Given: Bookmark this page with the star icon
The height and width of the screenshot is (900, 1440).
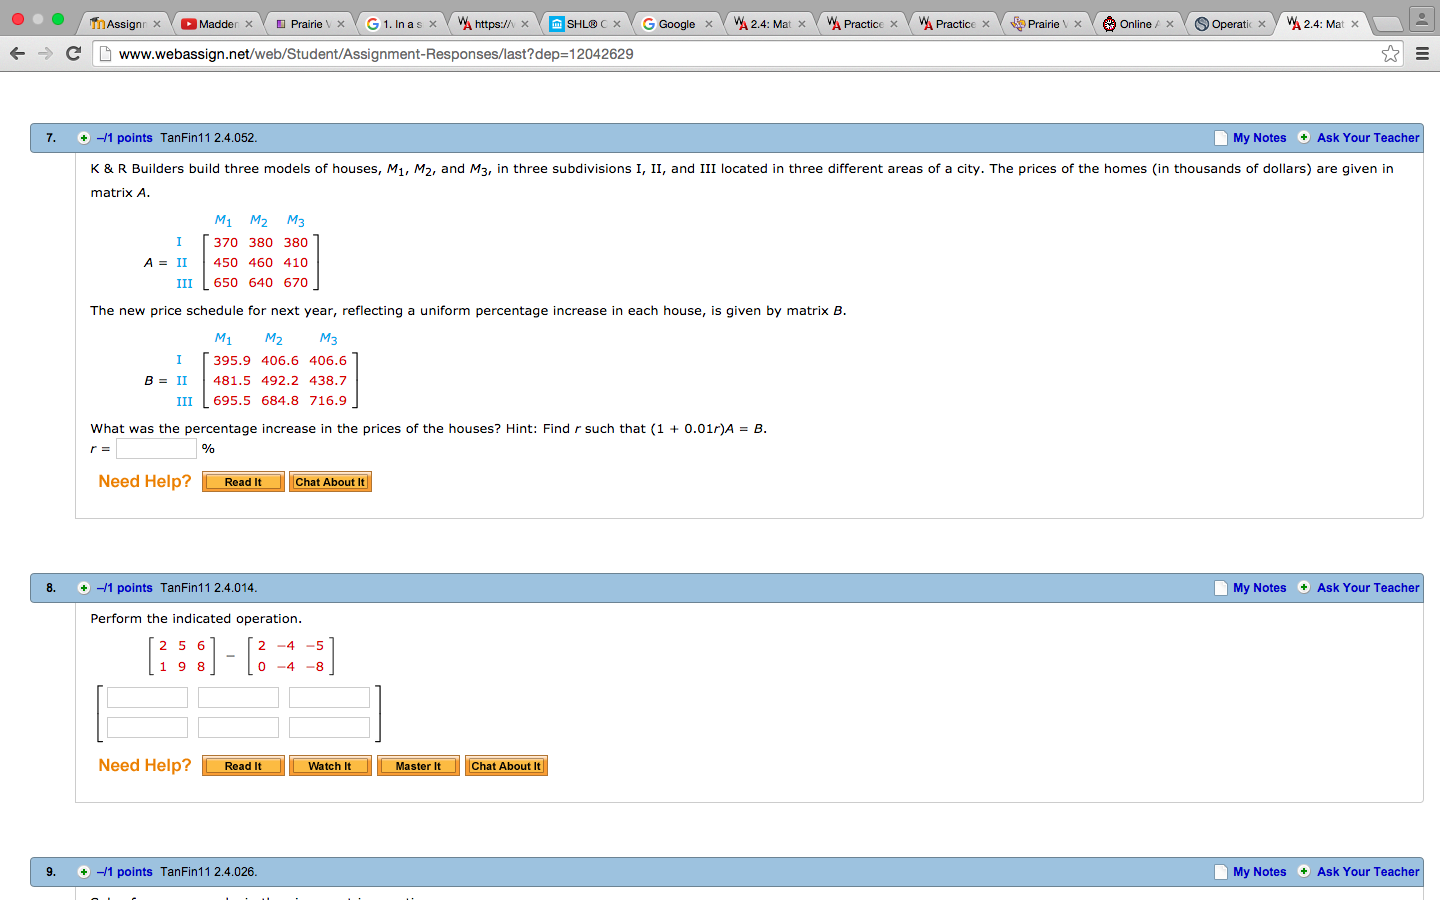Looking at the screenshot, I should pyautogui.click(x=1391, y=54).
